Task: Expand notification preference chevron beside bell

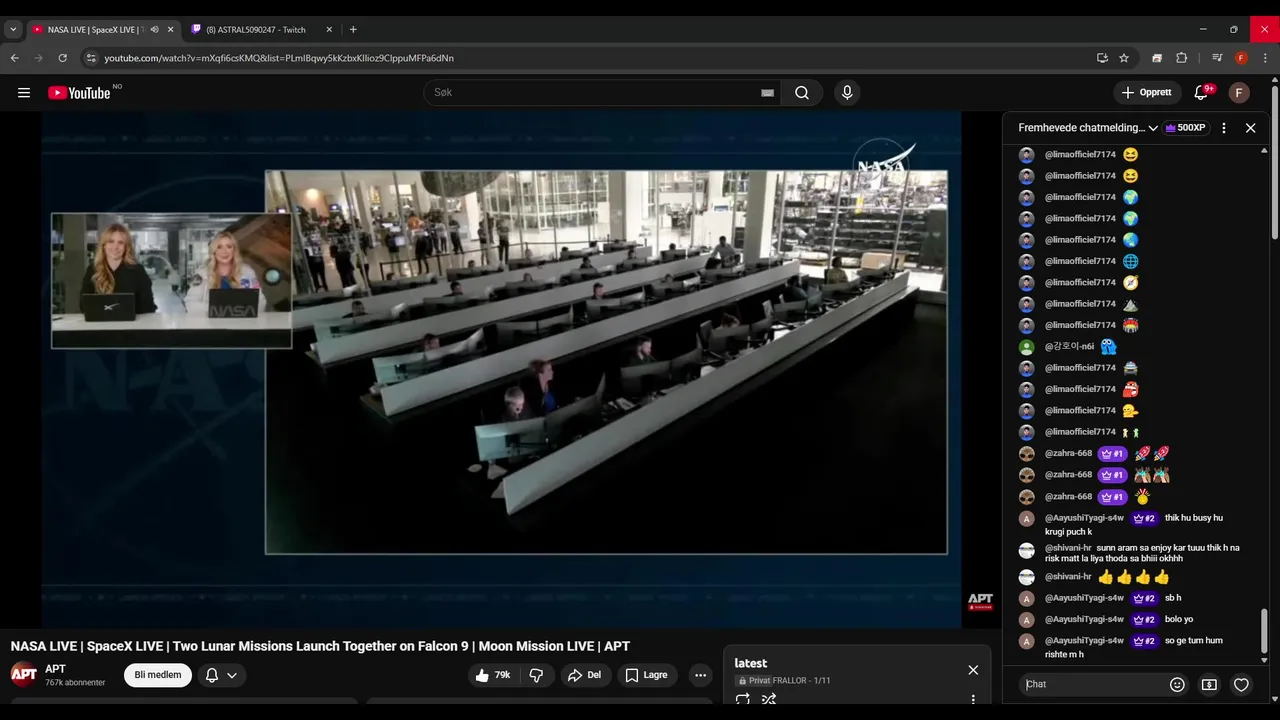Action: pos(232,675)
